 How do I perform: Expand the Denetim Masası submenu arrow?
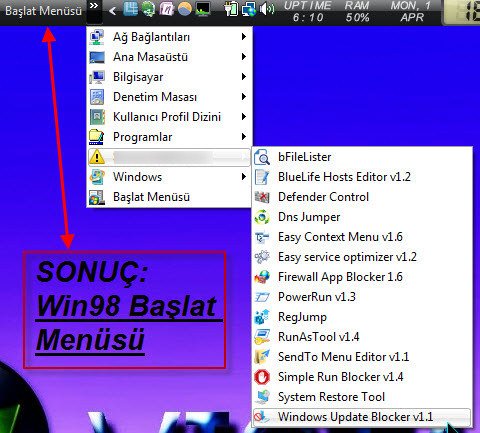point(244,97)
